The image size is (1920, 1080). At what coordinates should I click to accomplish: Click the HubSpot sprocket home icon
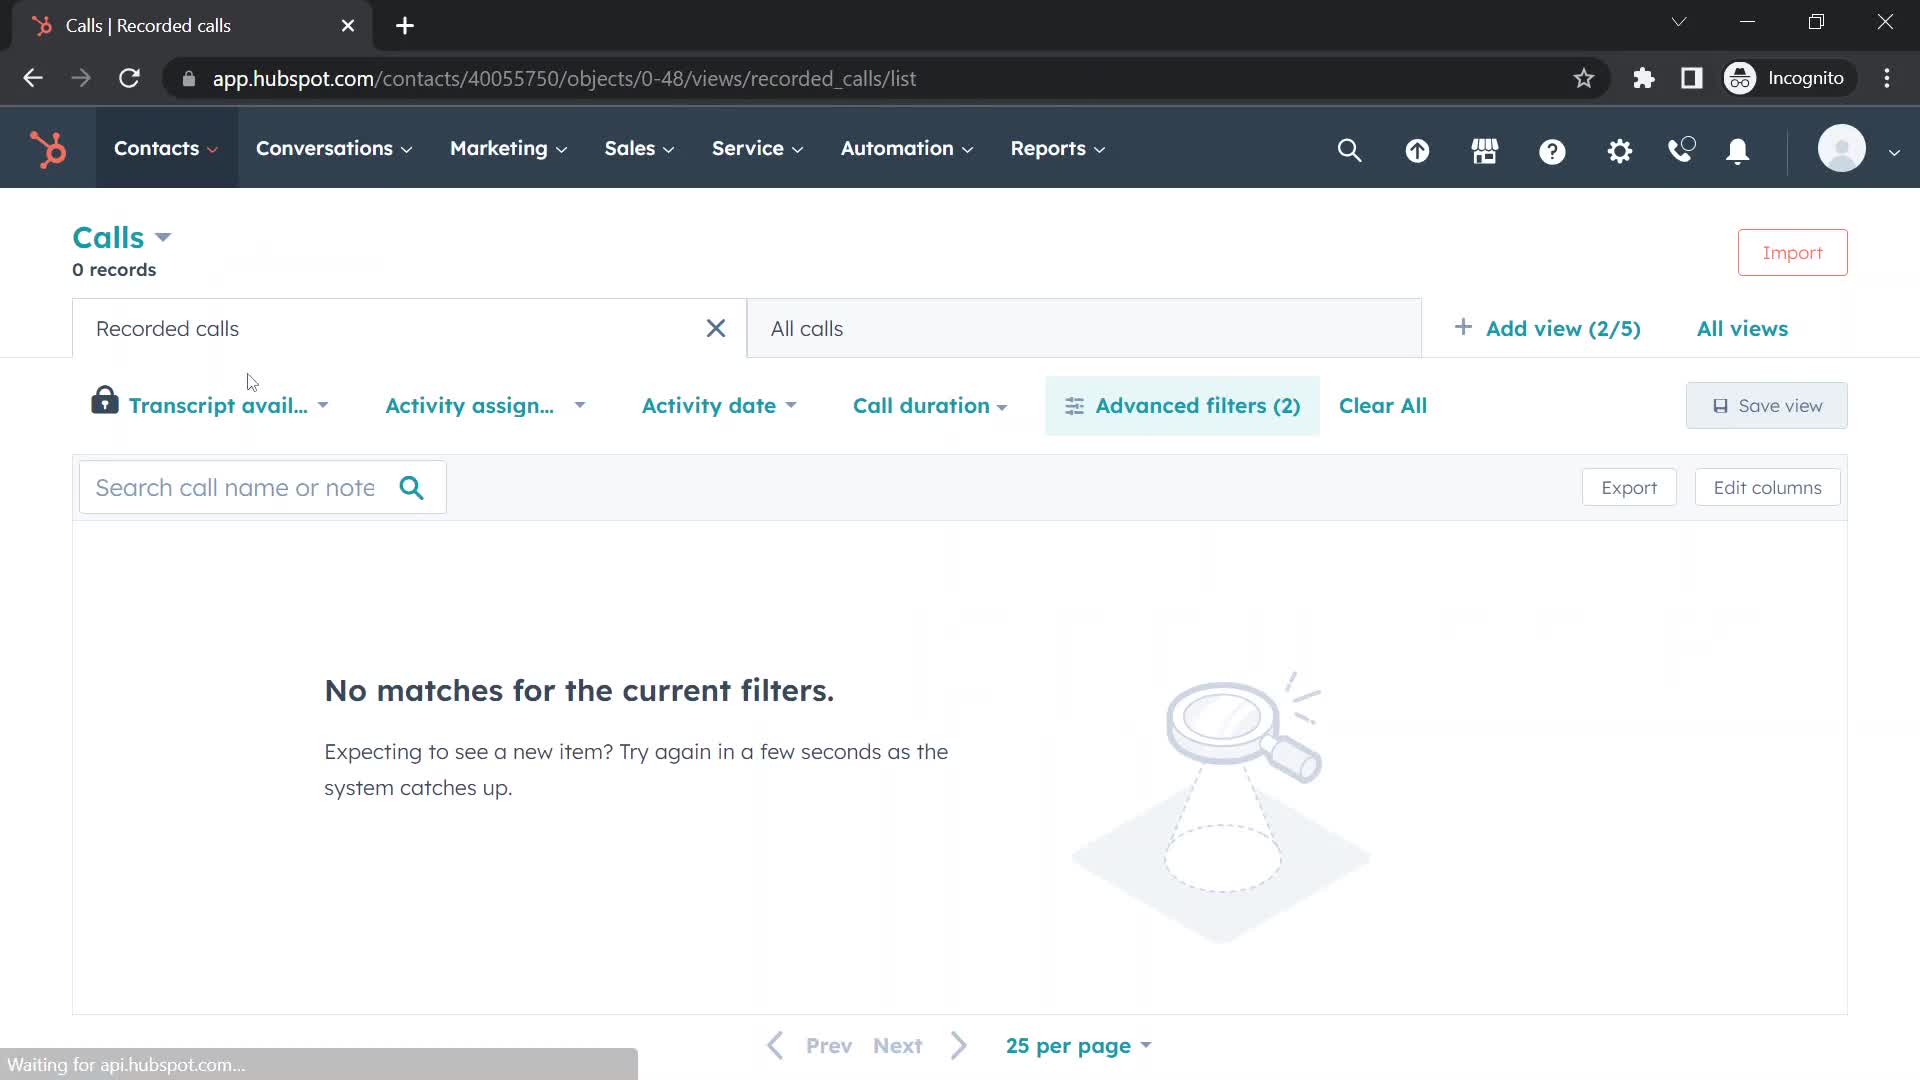pyautogui.click(x=47, y=148)
